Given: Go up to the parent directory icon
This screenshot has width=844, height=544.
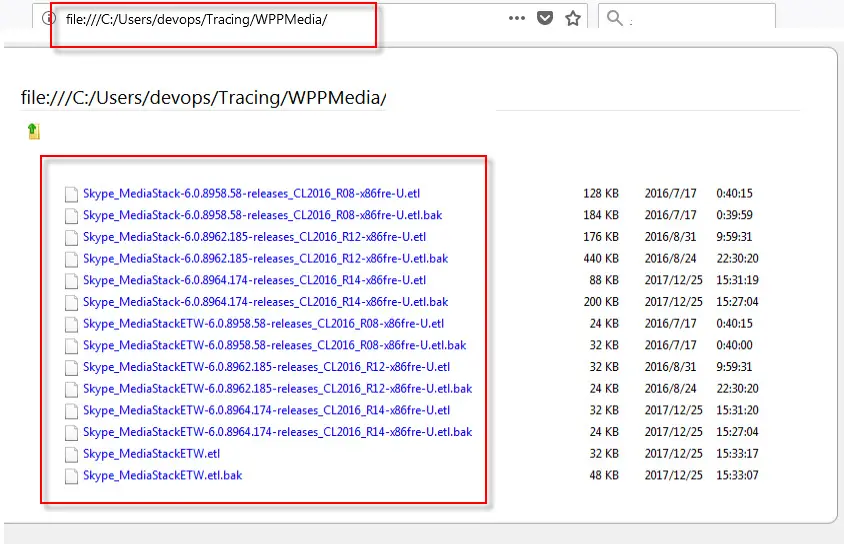Looking at the screenshot, I should 33,131.
